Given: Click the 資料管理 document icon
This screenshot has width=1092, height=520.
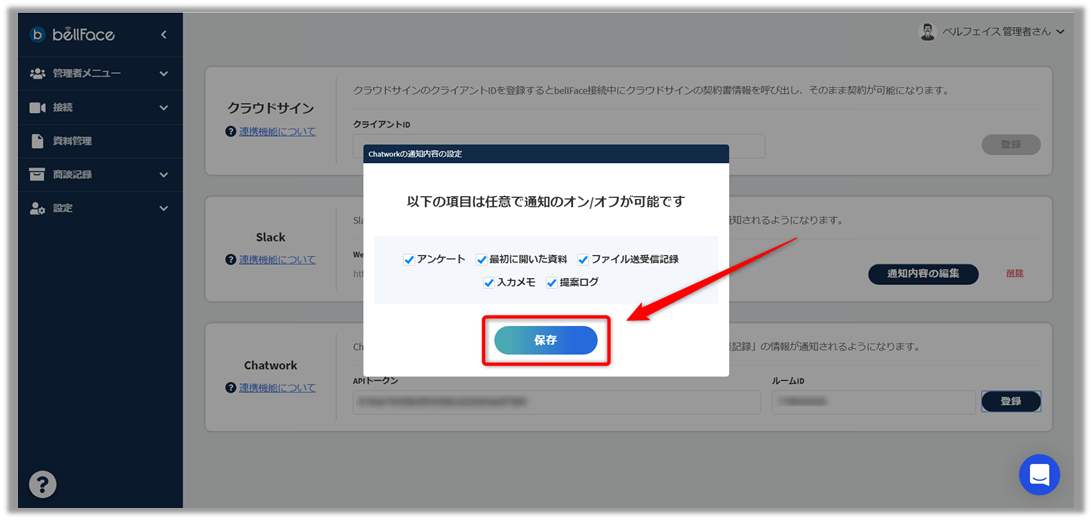Looking at the screenshot, I should [x=38, y=141].
